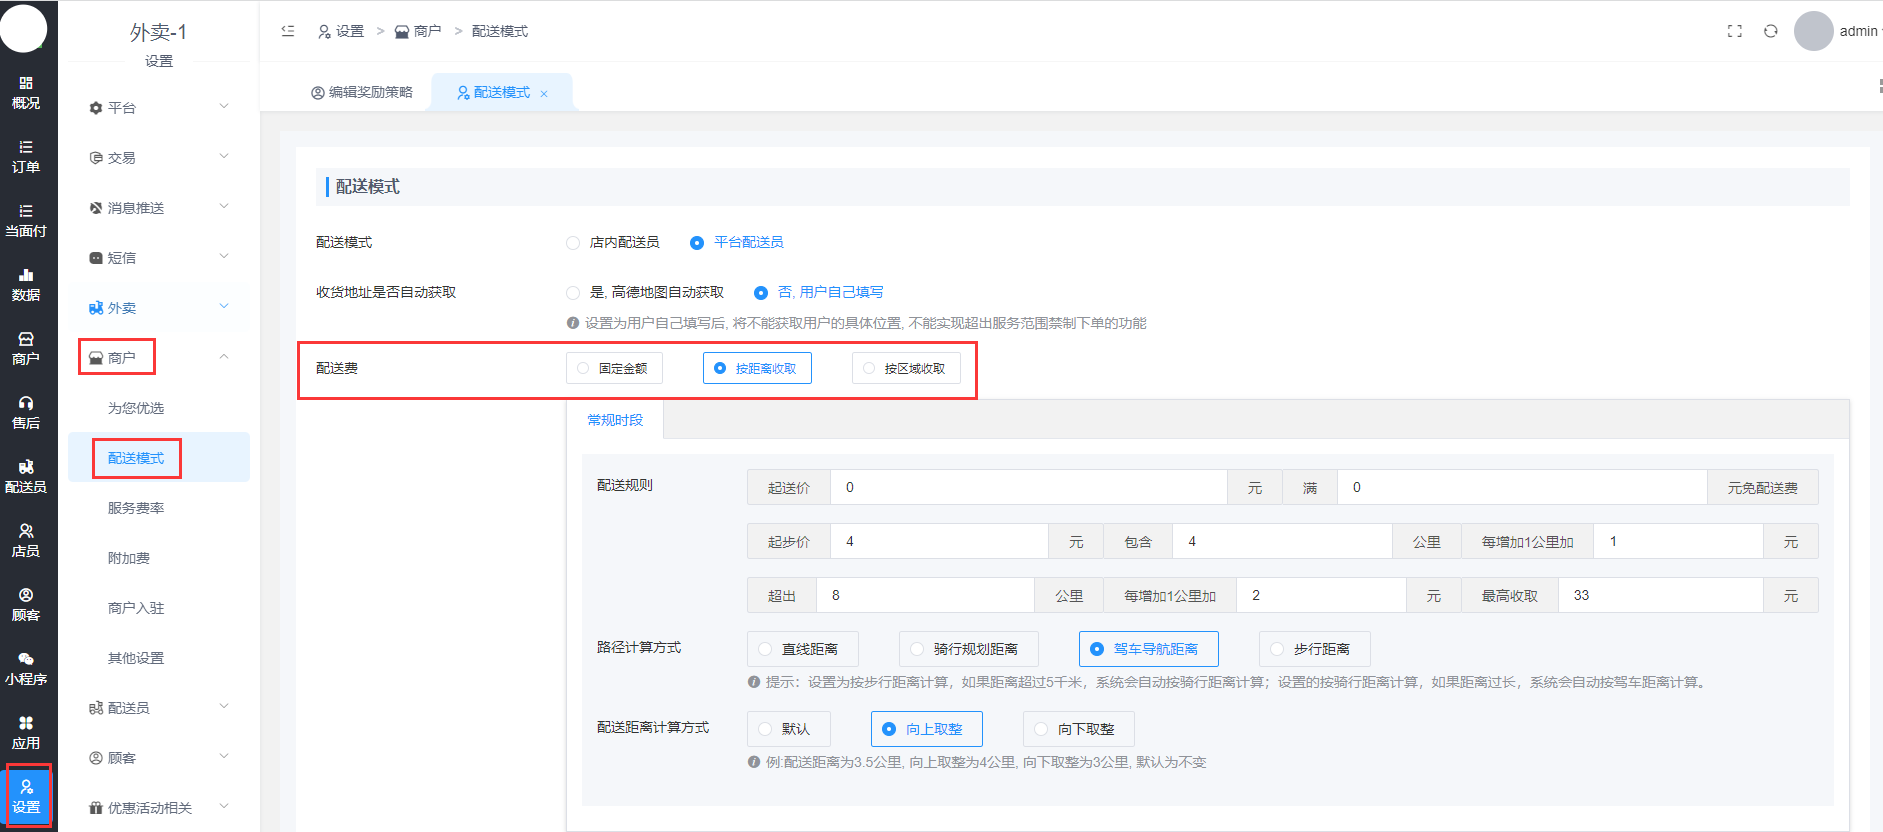Viewport: 1883px width, 832px height.
Task: Switch to 编辑奖励策略 tab
Action: [x=362, y=92]
